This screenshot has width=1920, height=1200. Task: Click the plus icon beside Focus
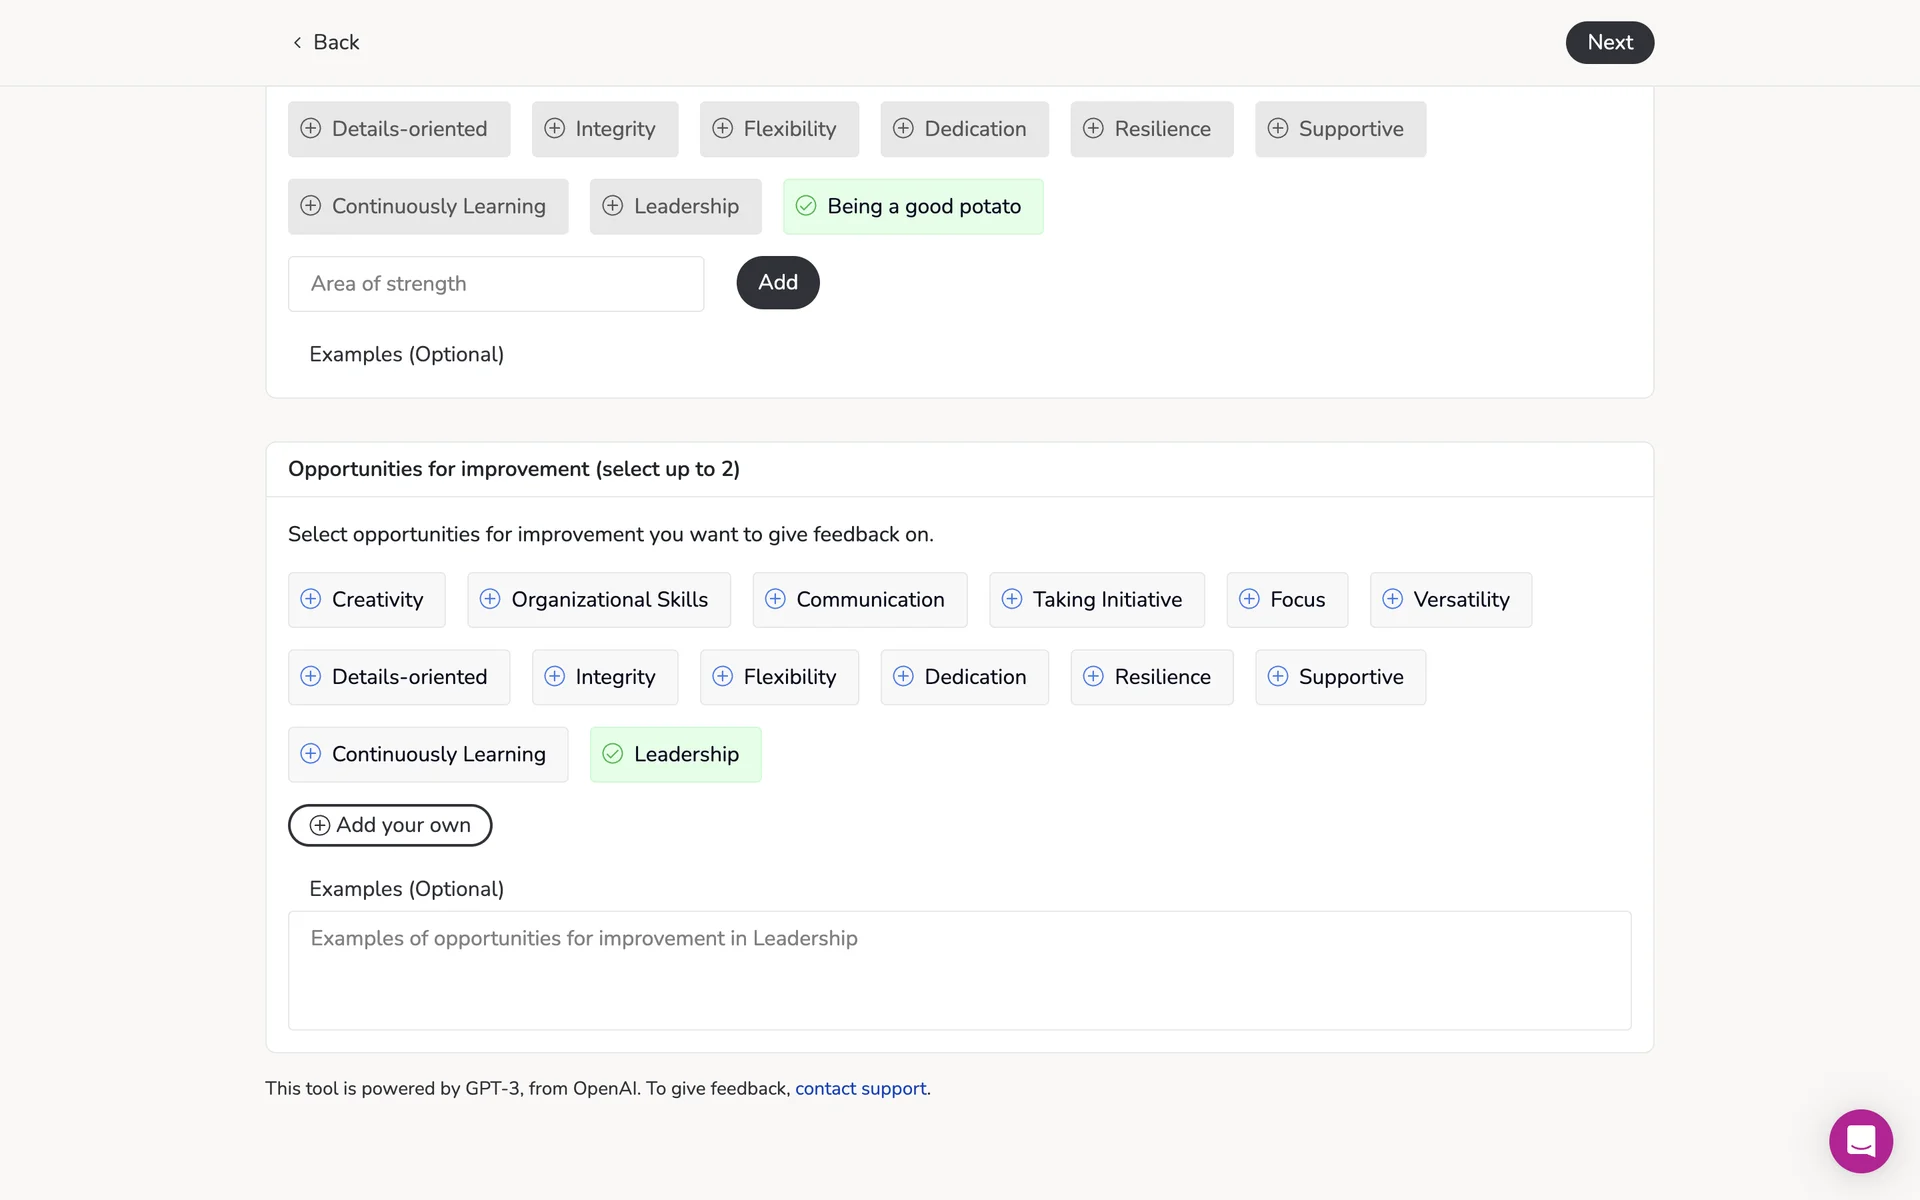1249,599
